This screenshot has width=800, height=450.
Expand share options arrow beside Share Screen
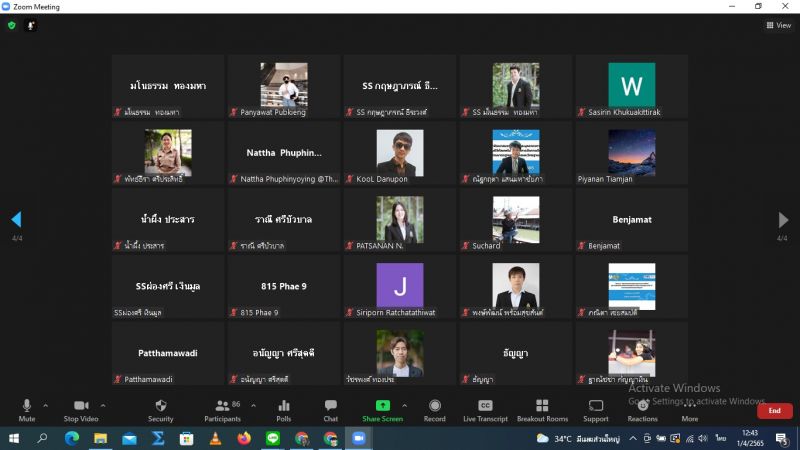[x=405, y=406]
